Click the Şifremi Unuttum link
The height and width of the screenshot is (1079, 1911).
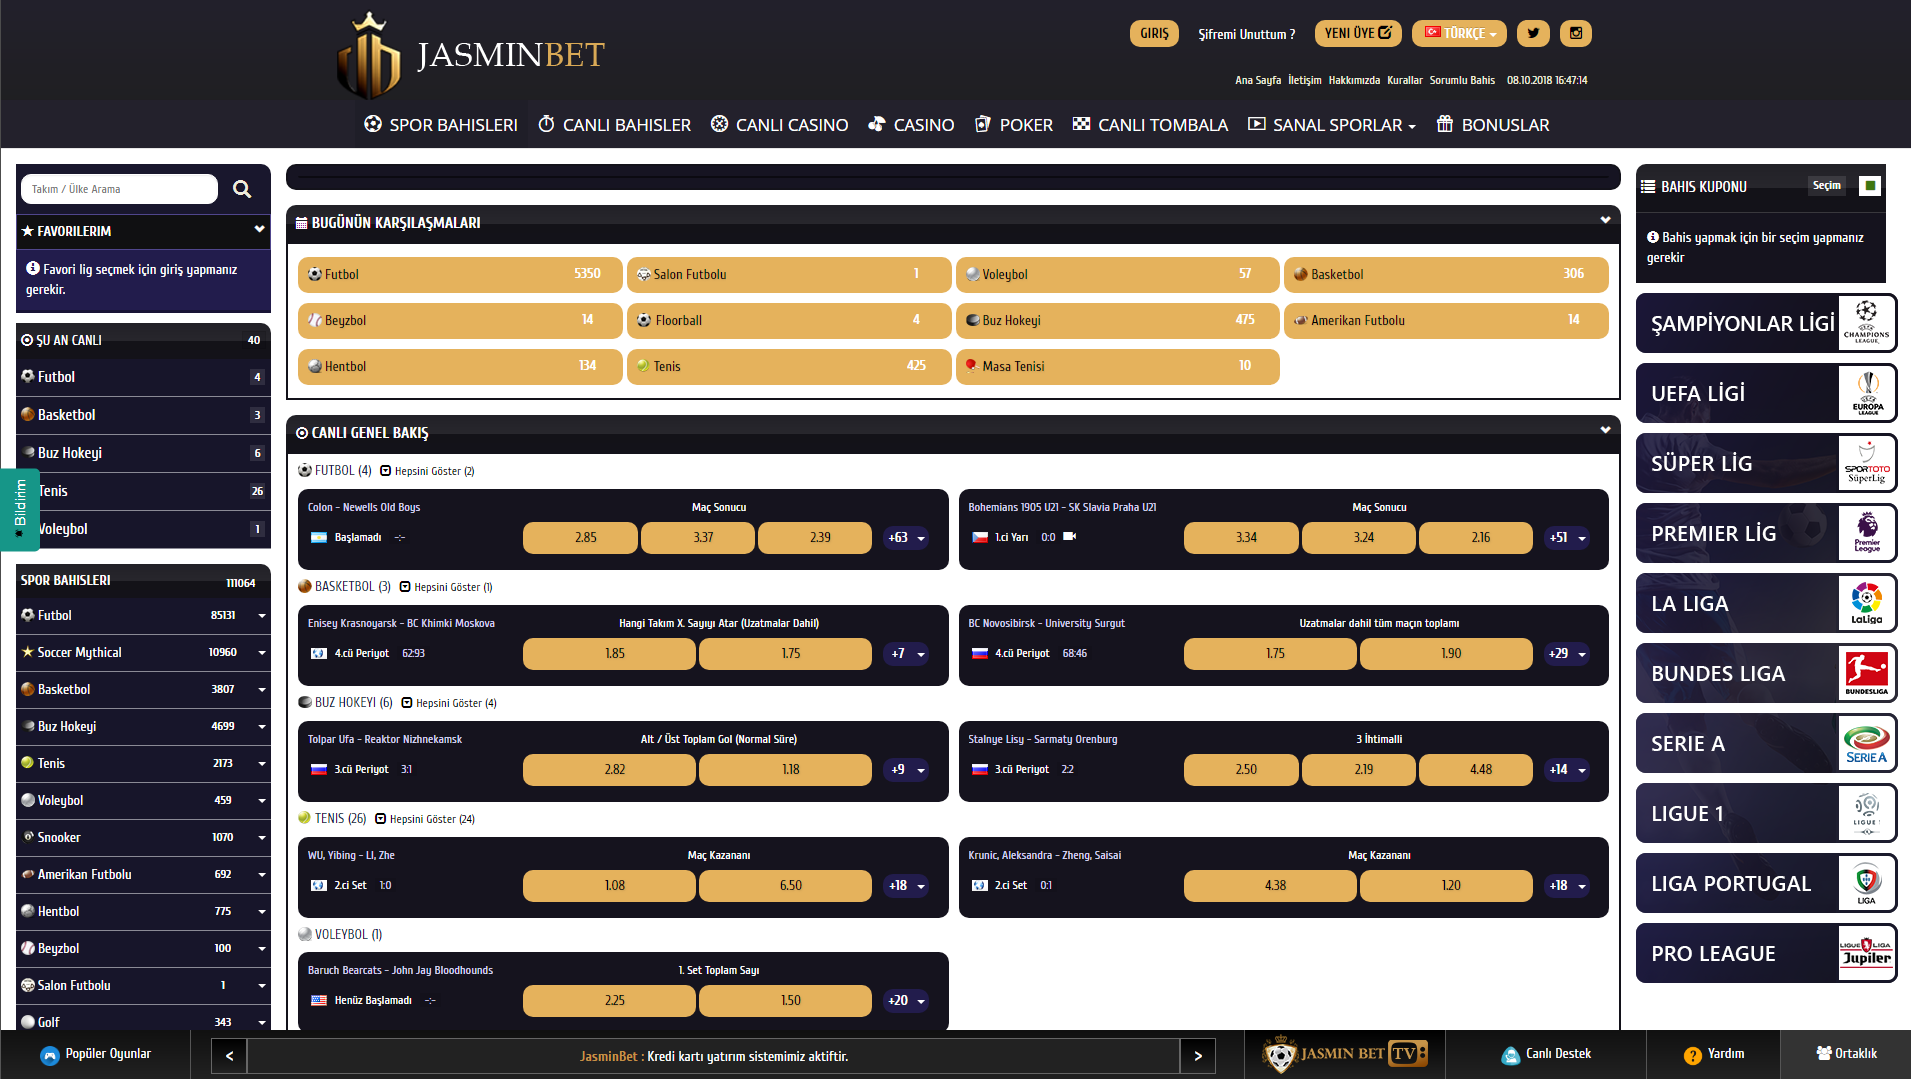click(1246, 34)
